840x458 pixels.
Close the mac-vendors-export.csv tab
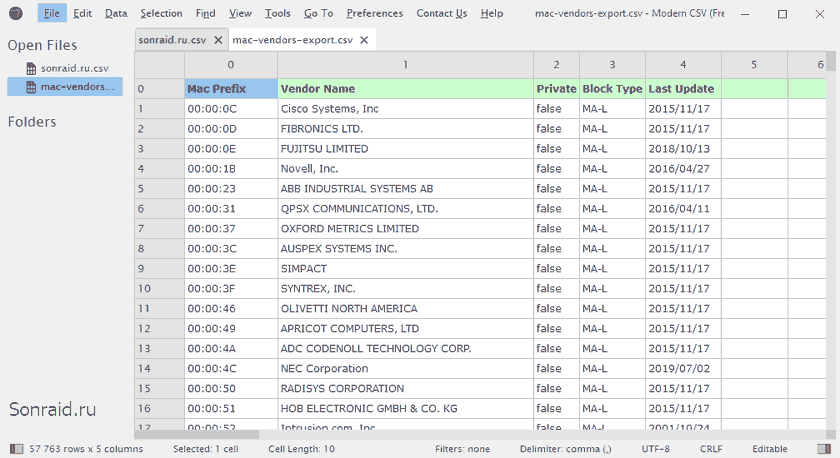pos(364,40)
